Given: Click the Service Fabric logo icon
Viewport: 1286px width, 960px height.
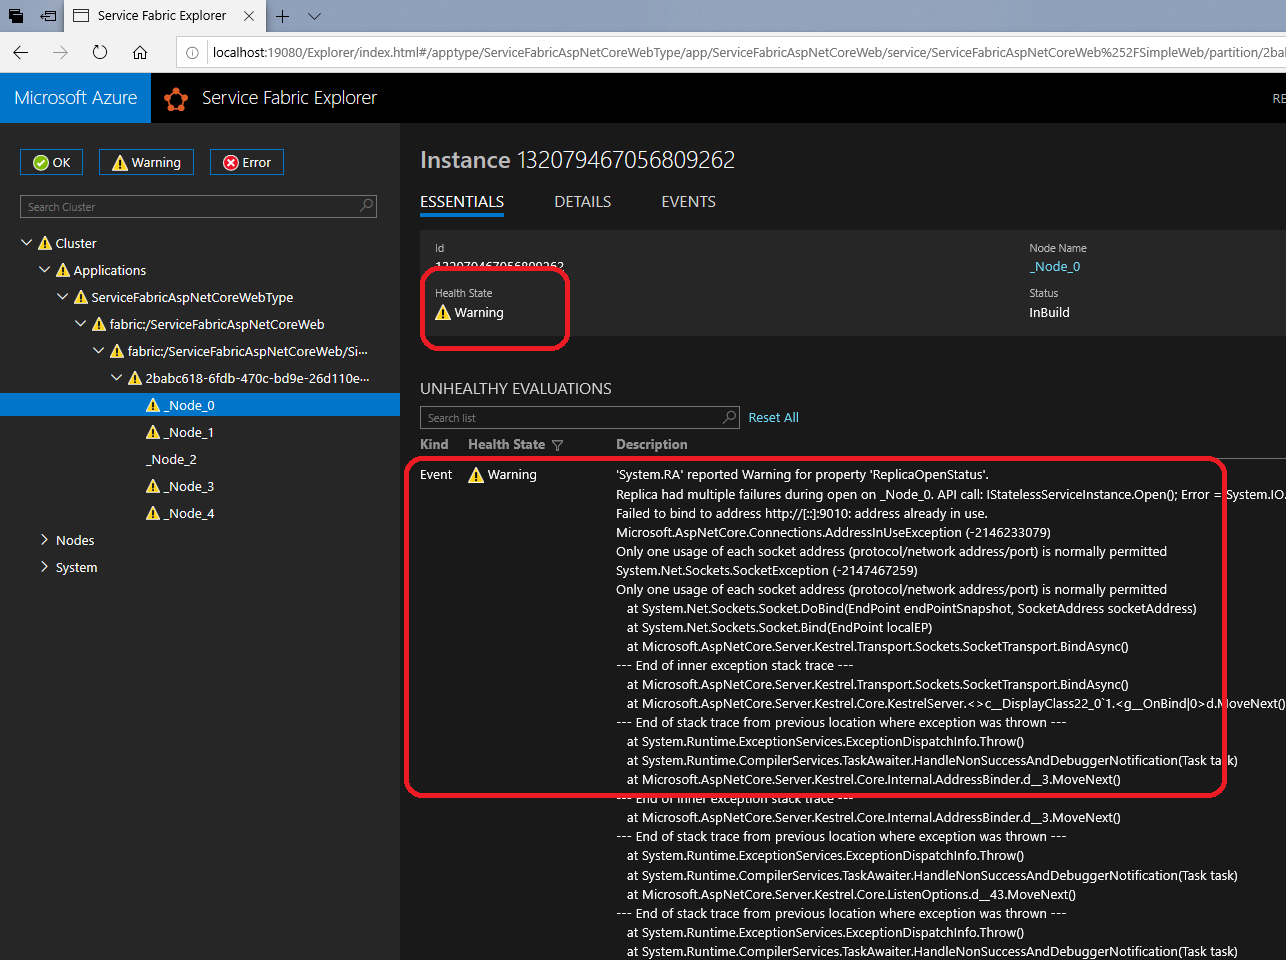Looking at the screenshot, I should click(x=176, y=98).
